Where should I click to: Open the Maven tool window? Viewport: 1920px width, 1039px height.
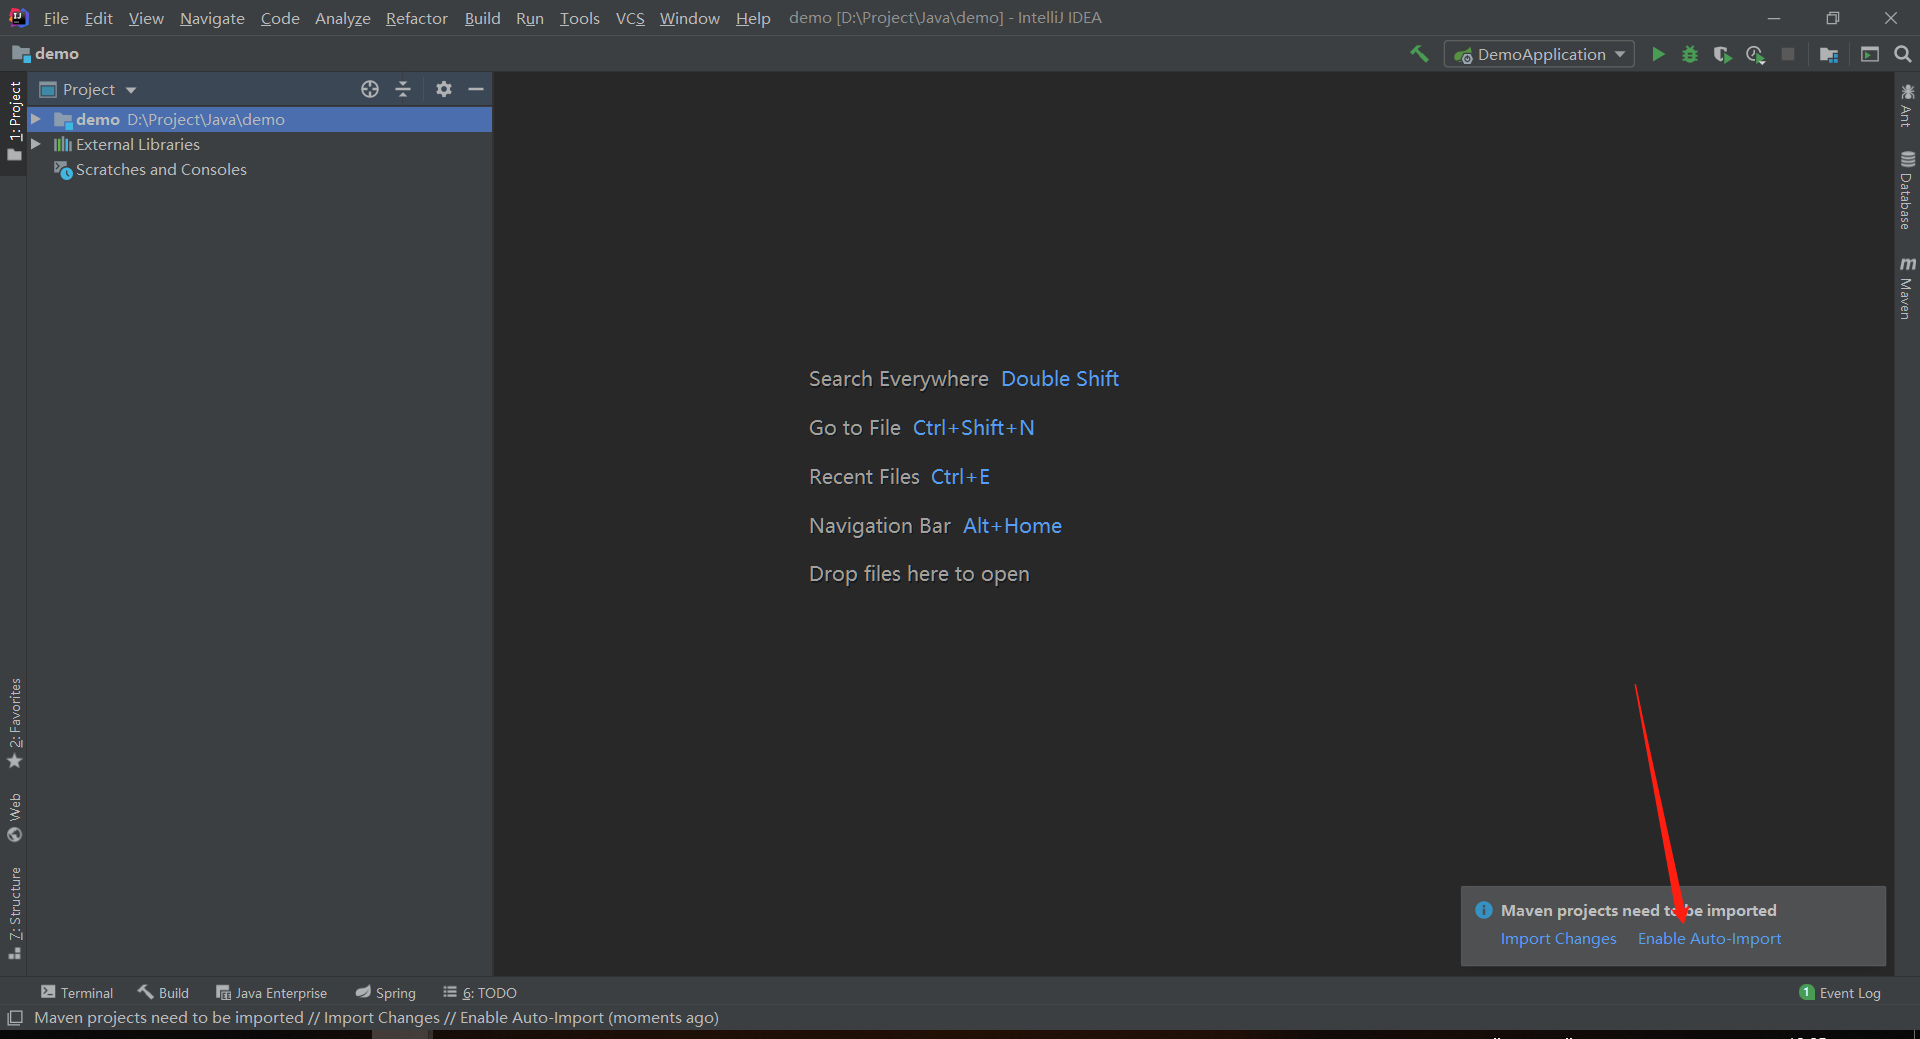click(1907, 288)
